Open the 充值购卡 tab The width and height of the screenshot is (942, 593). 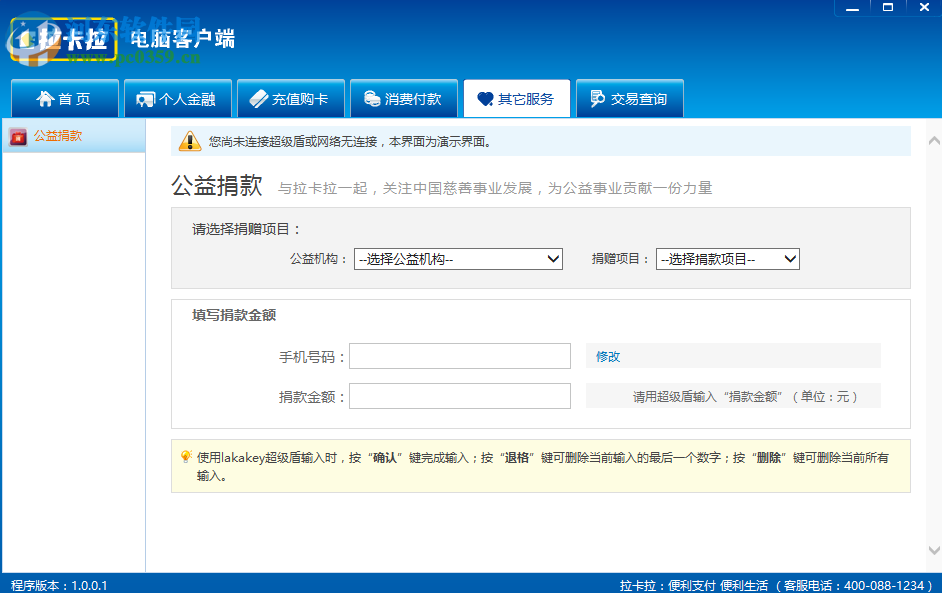[291, 99]
